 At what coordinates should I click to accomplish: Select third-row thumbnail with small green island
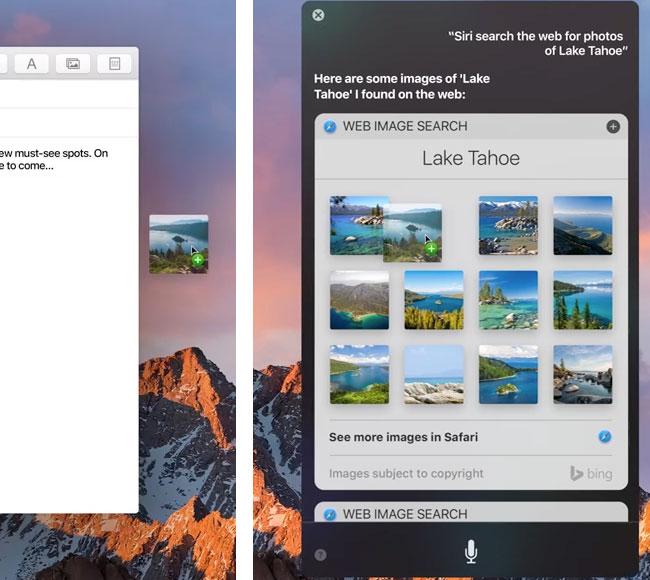(508, 374)
